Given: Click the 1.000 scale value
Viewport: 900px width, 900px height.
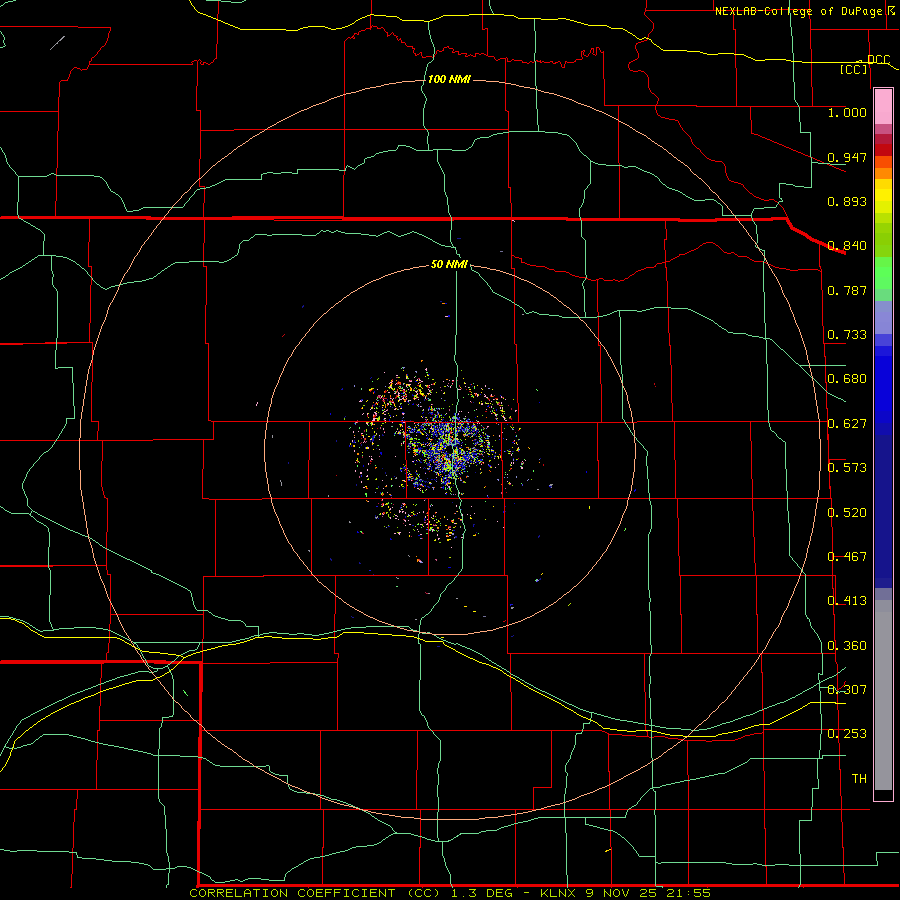Looking at the screenshot, I should pyautogui.click(x=847, y=112).
